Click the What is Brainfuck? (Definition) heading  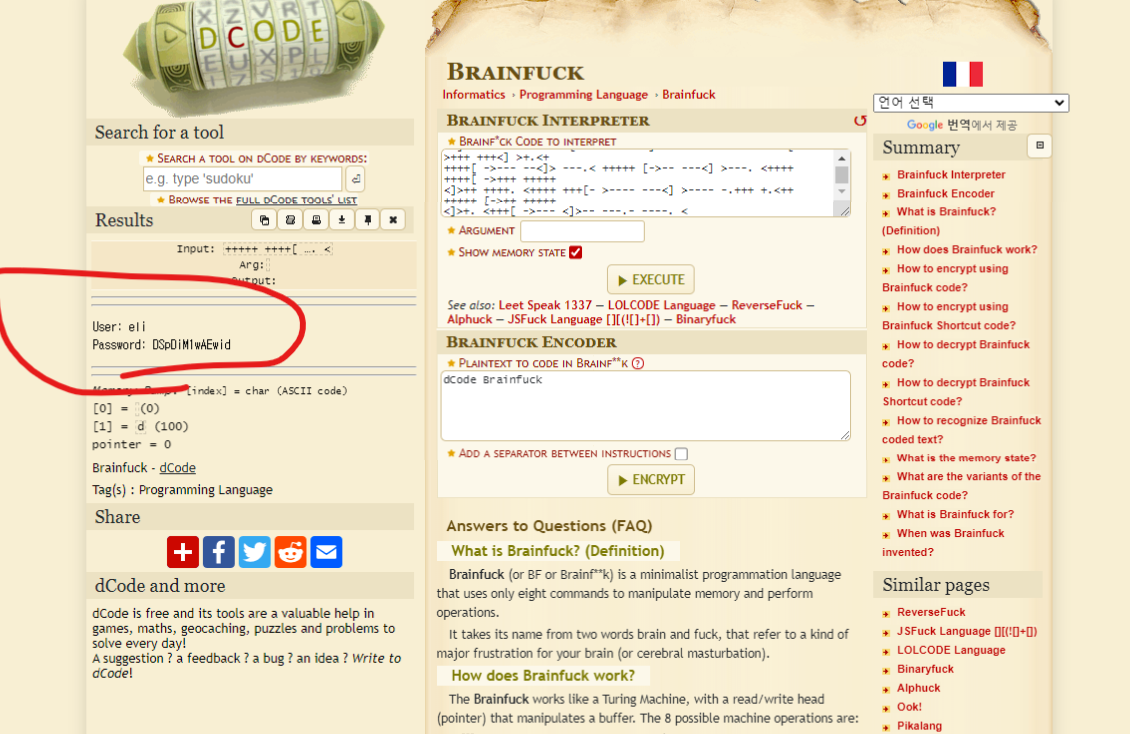[558, 551]
